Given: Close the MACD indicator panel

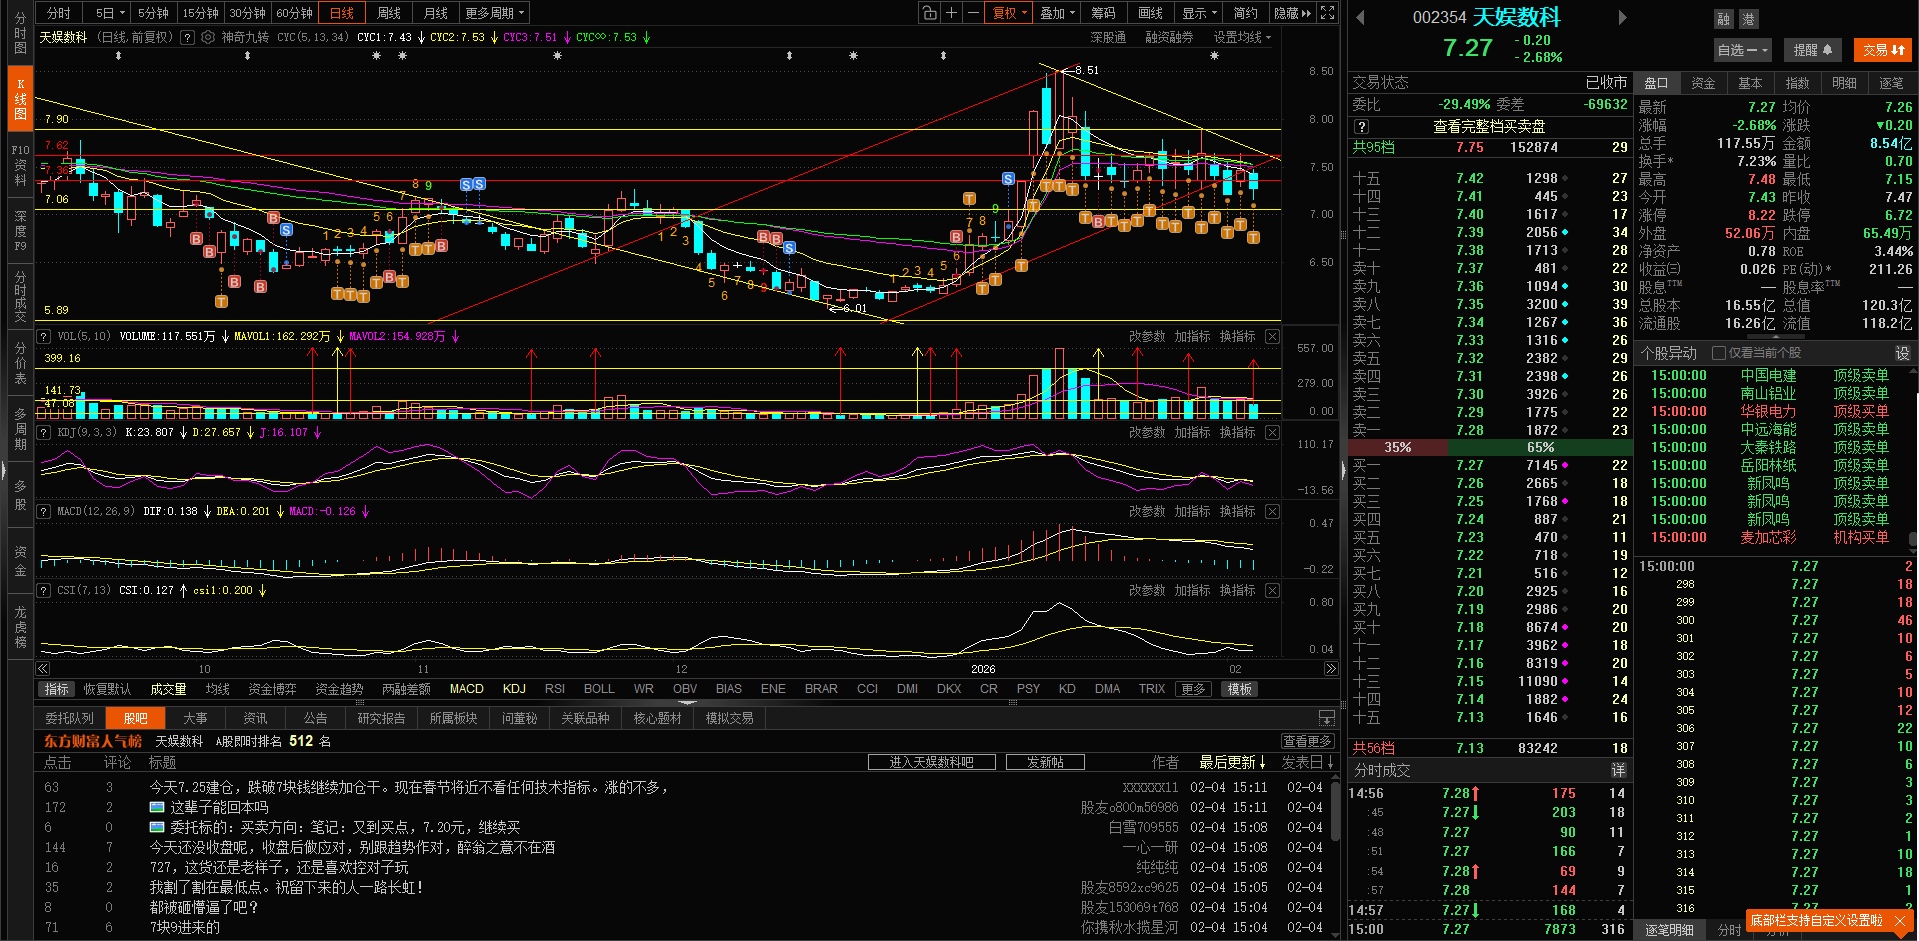Looking at the screenshot, I should [x=1272, y=511].
